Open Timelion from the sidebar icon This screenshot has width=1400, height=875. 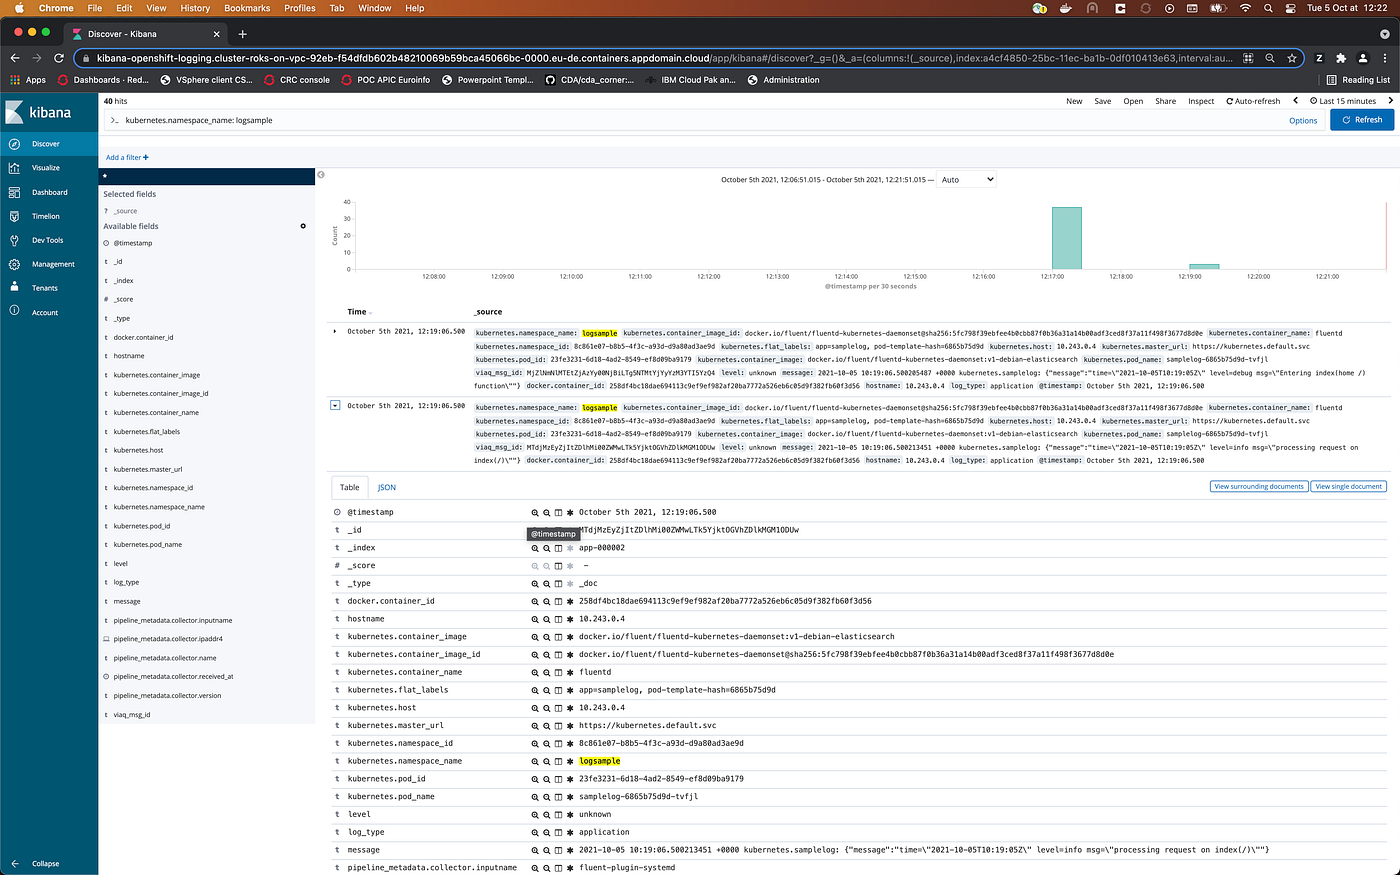pyautogui.click(x=14, y=216)
